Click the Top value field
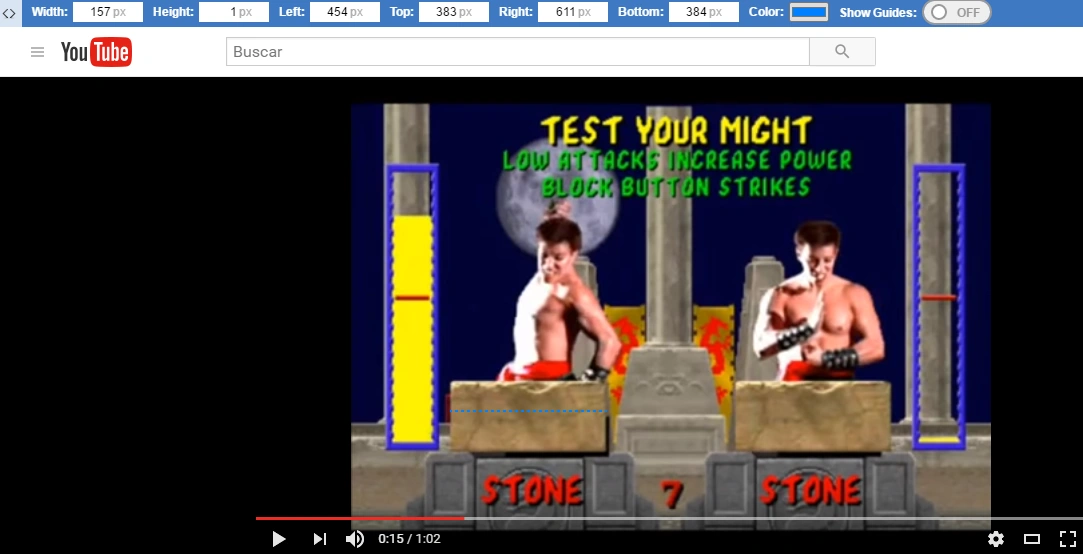 coord(454,12)
